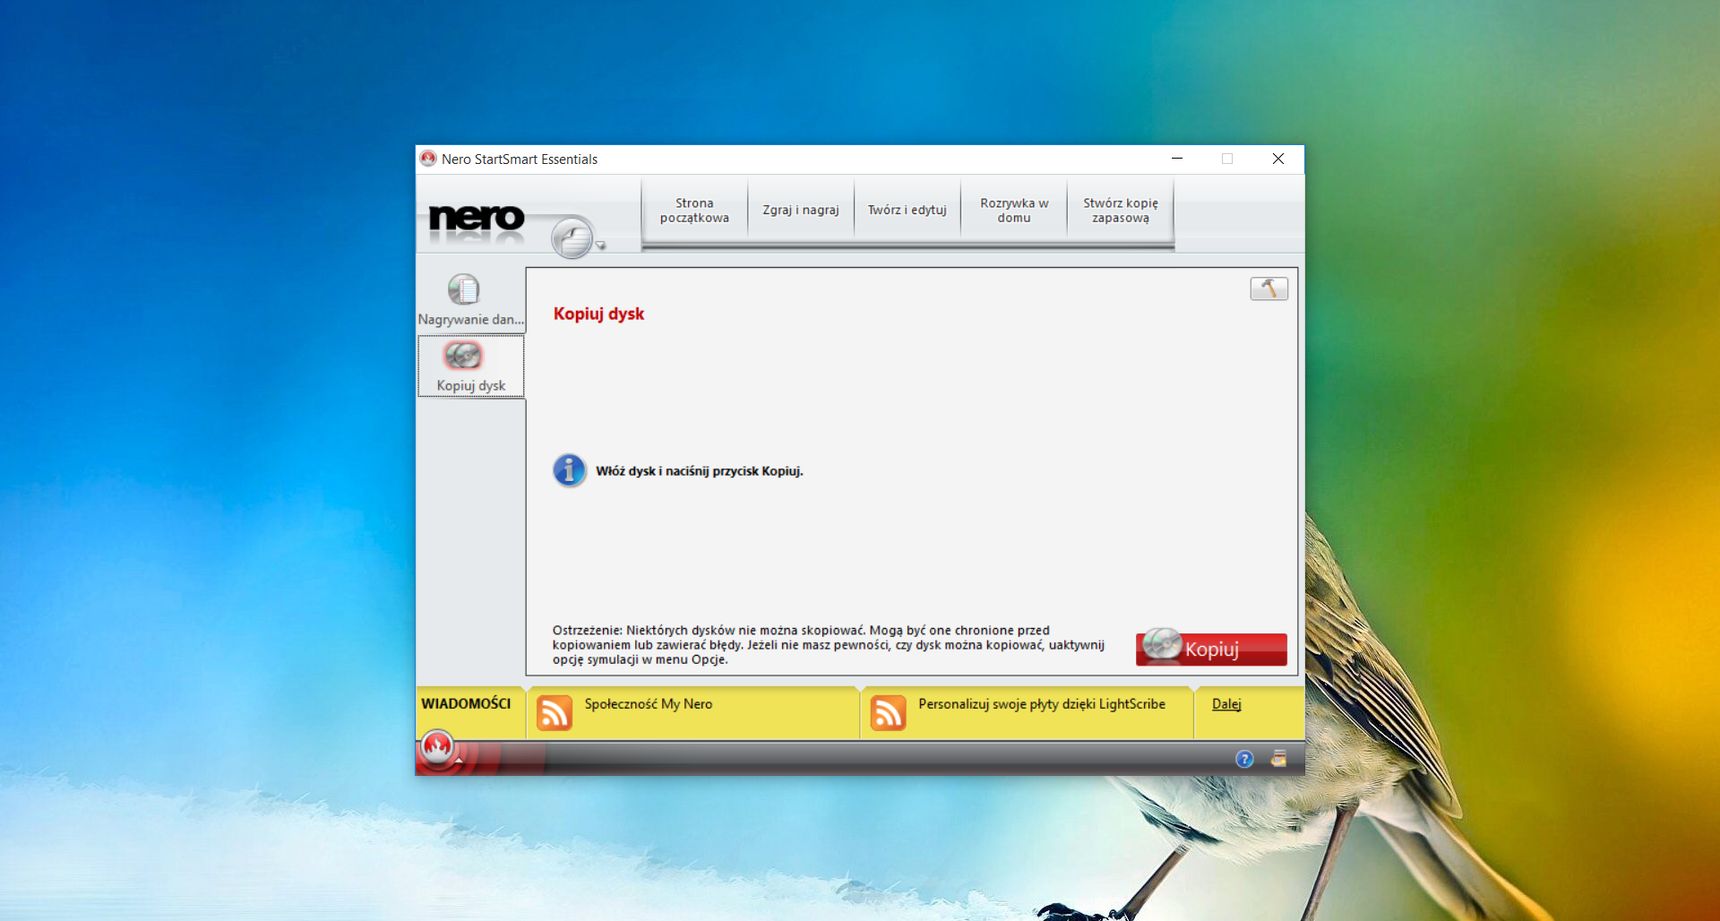Click the drive eject icon in bottom bar
Image resolution: width=1720 pixels, height=921 pixels.
click(1278, 759)
